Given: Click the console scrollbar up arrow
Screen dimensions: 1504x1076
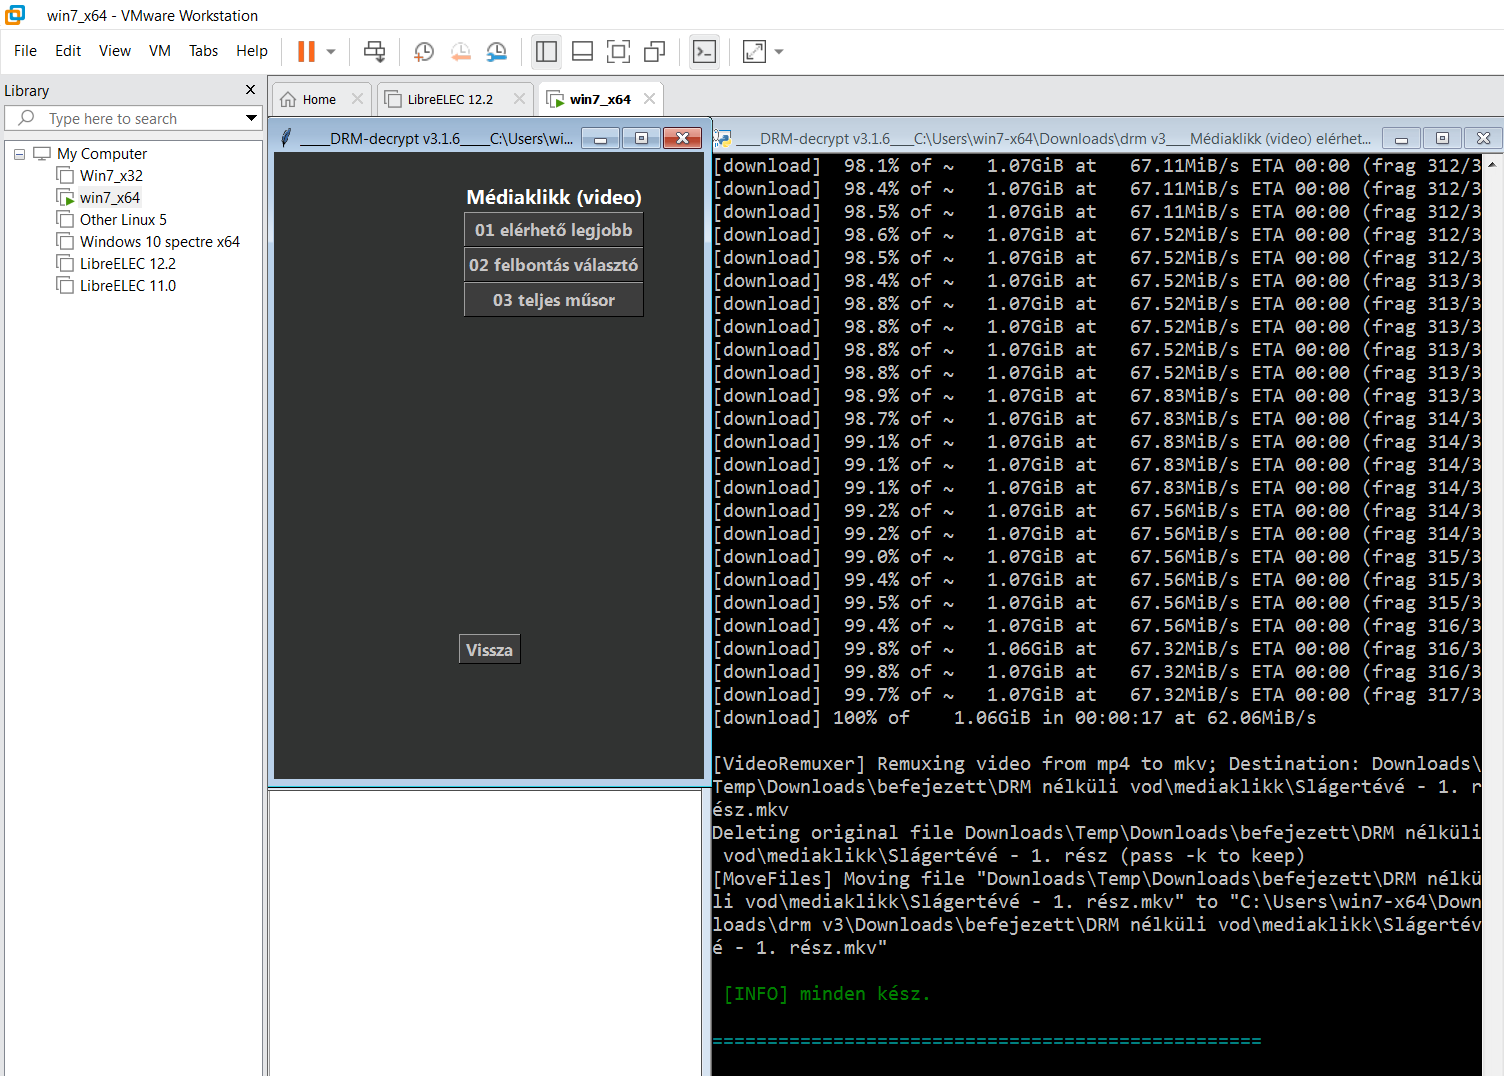Looking at the screenshot, I should (x=1492, y=164).
